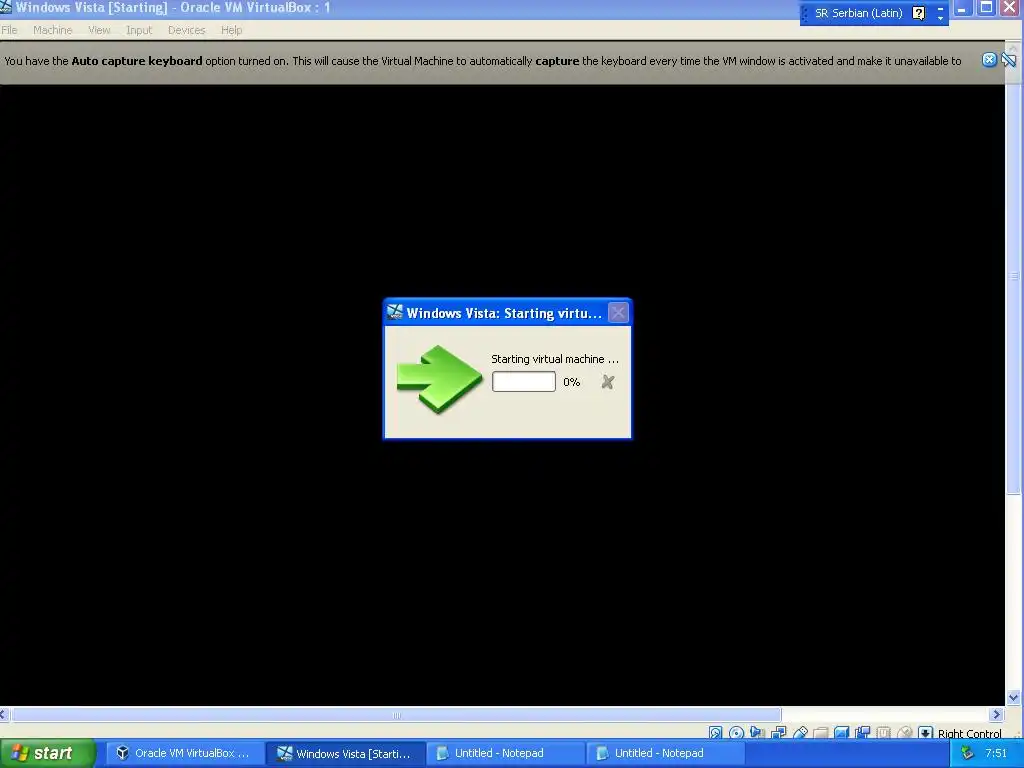
Task: Click the hard disk activity indicator
Action: coord(715,733)
